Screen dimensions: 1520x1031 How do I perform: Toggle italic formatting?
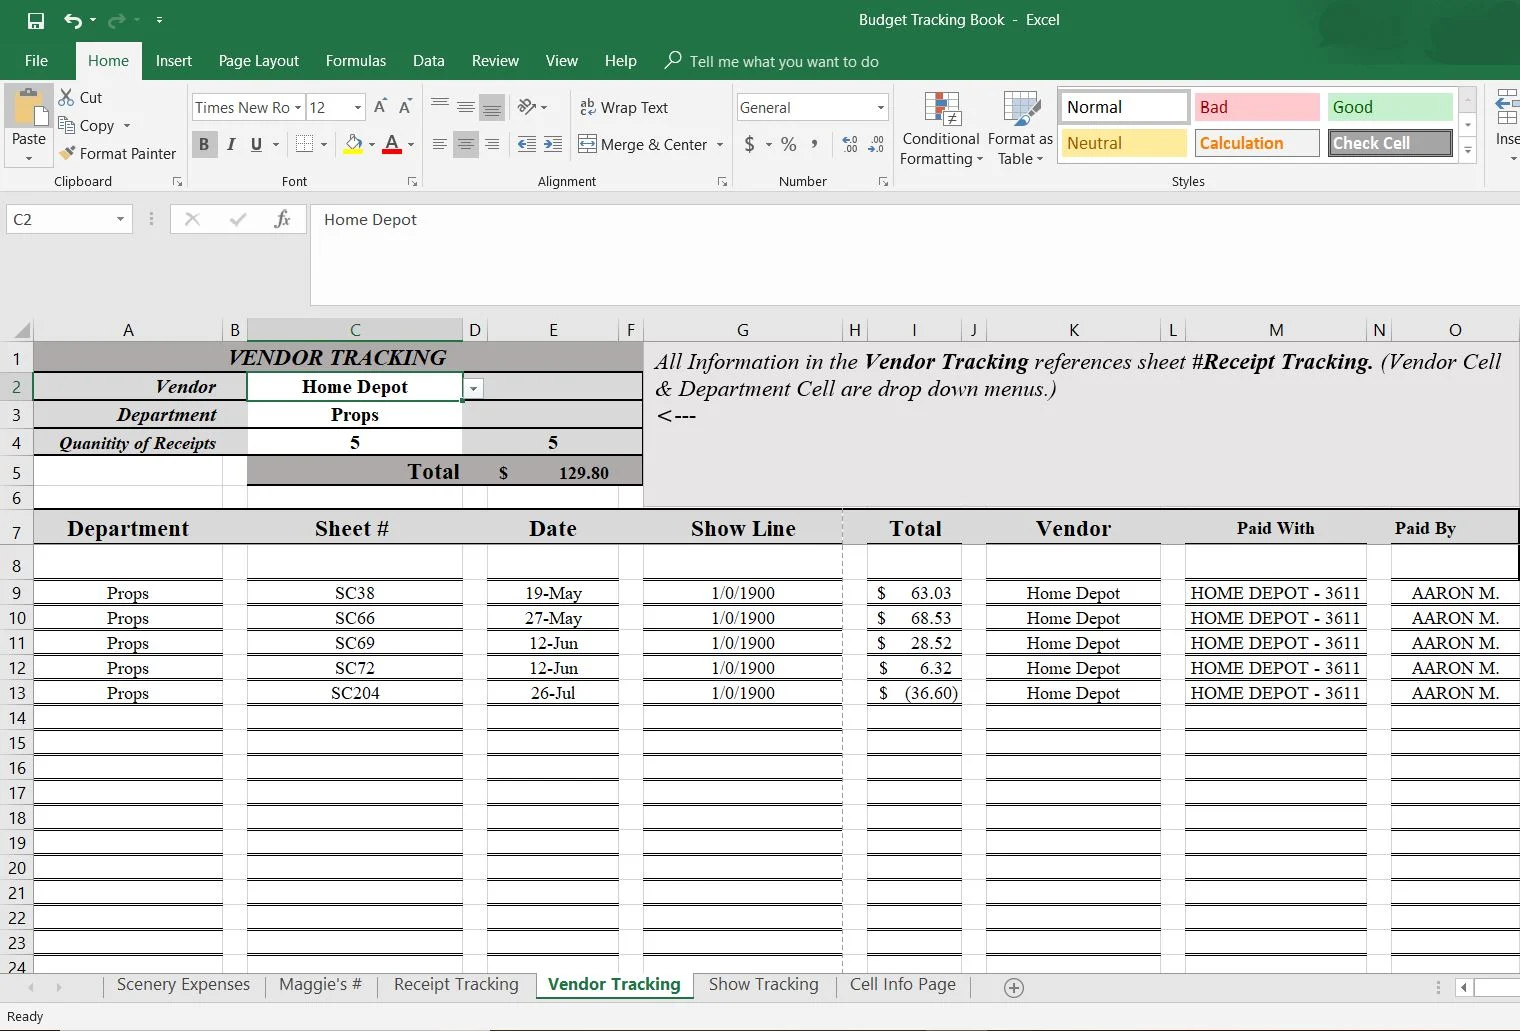(230, 144)
